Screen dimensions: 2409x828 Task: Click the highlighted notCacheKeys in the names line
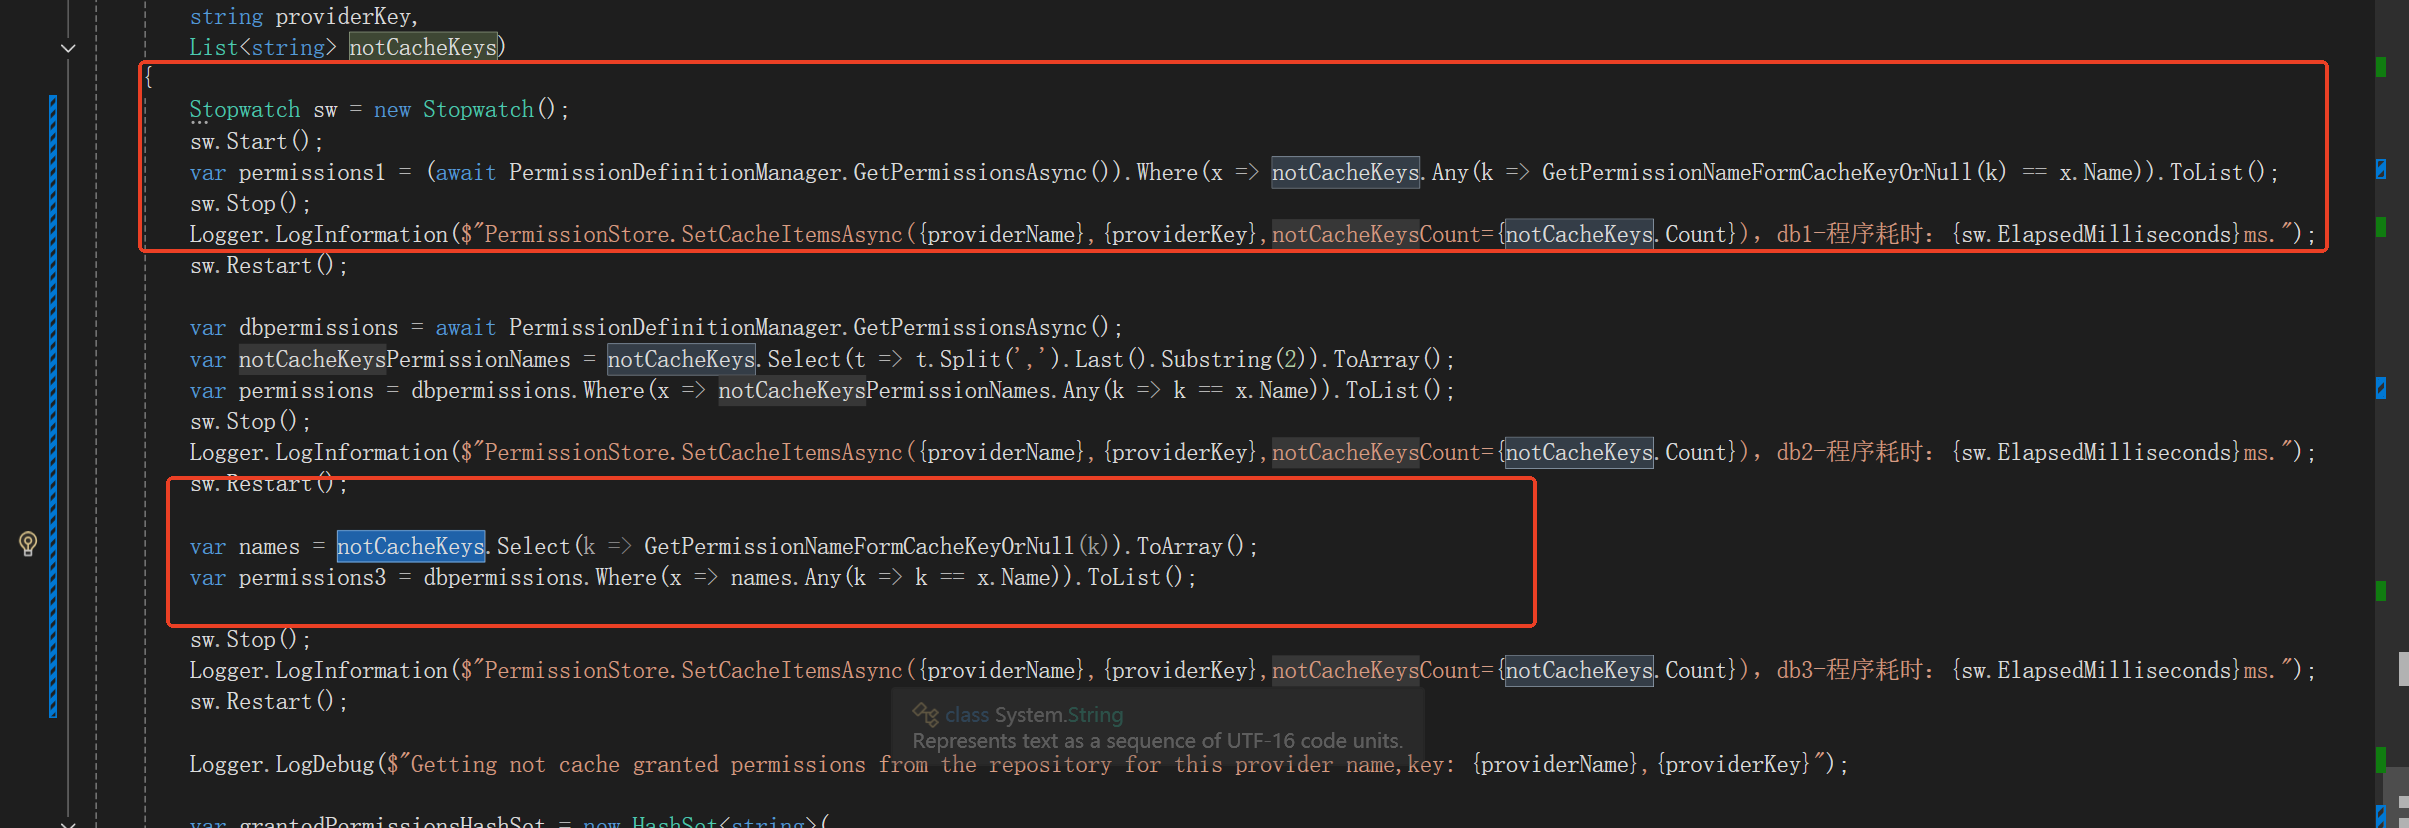[x=410, y=546]
